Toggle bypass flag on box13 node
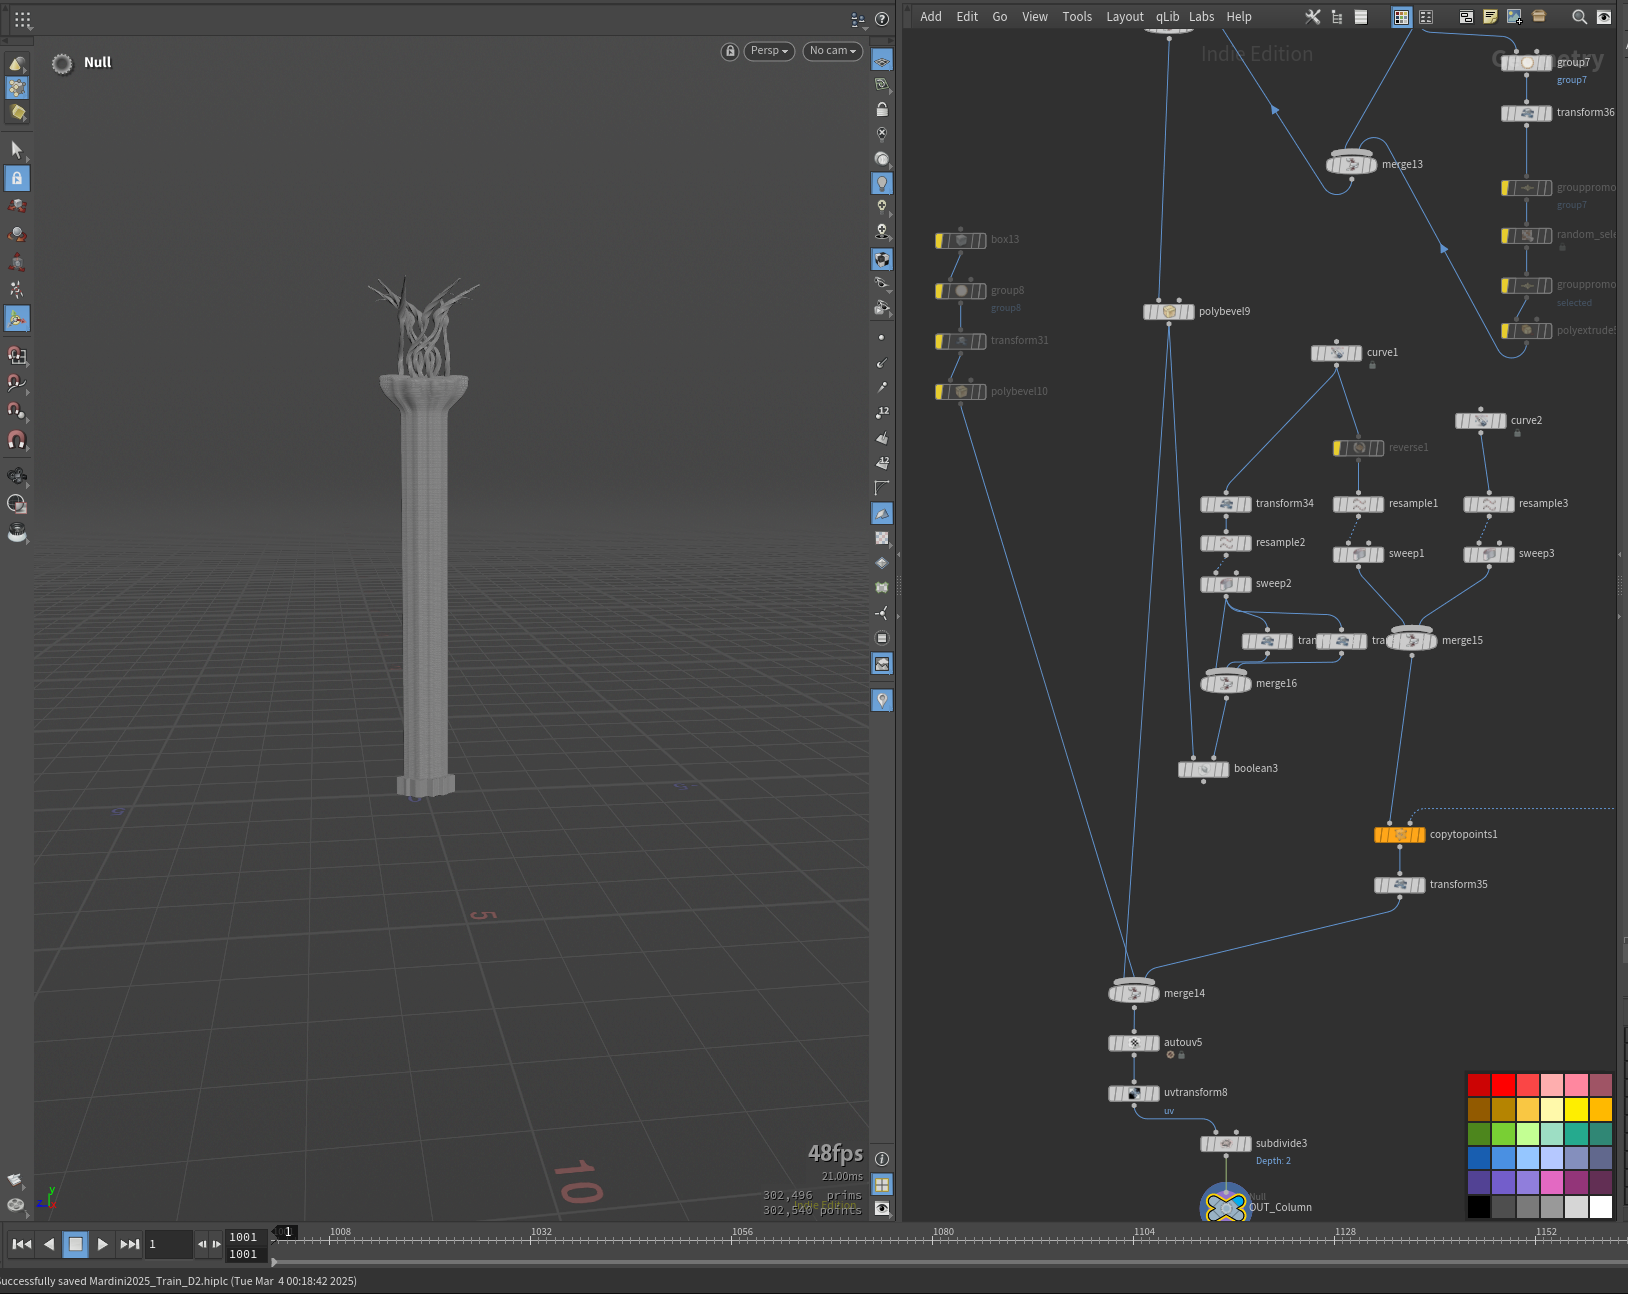The image size is (1628, 1294). coord(941,240)
